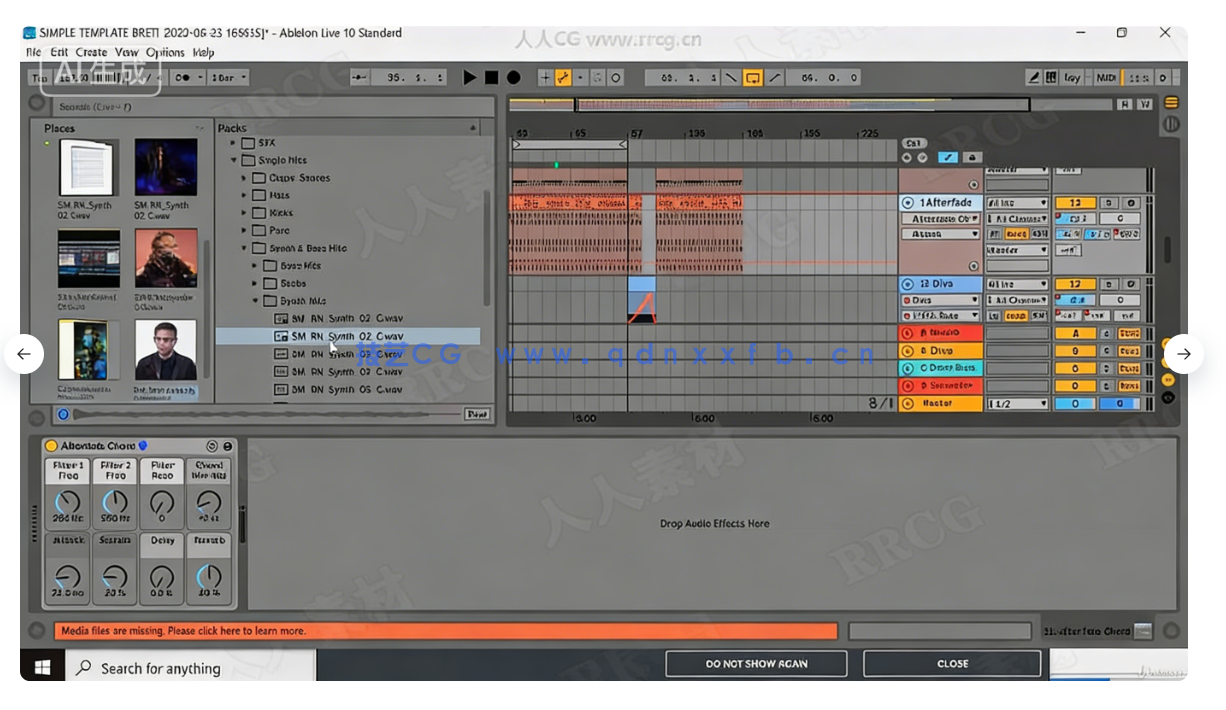Enable MIDI map mode
1226x710 pixels.
click(x=1106, y=77)
